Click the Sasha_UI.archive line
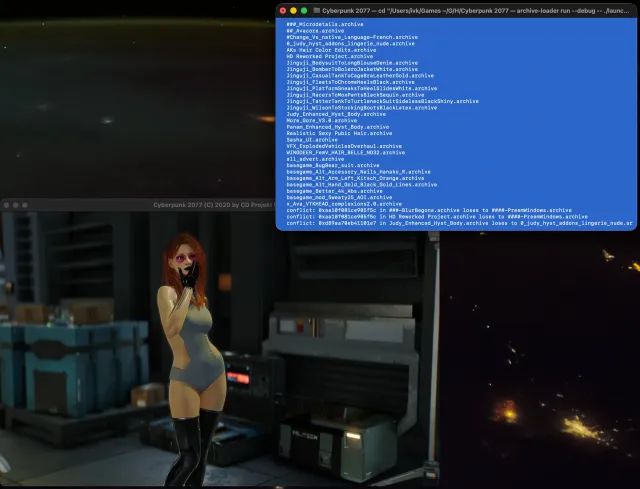Image resolution: width=640 pixels, height=489 pixels. (x=312, y=140)
